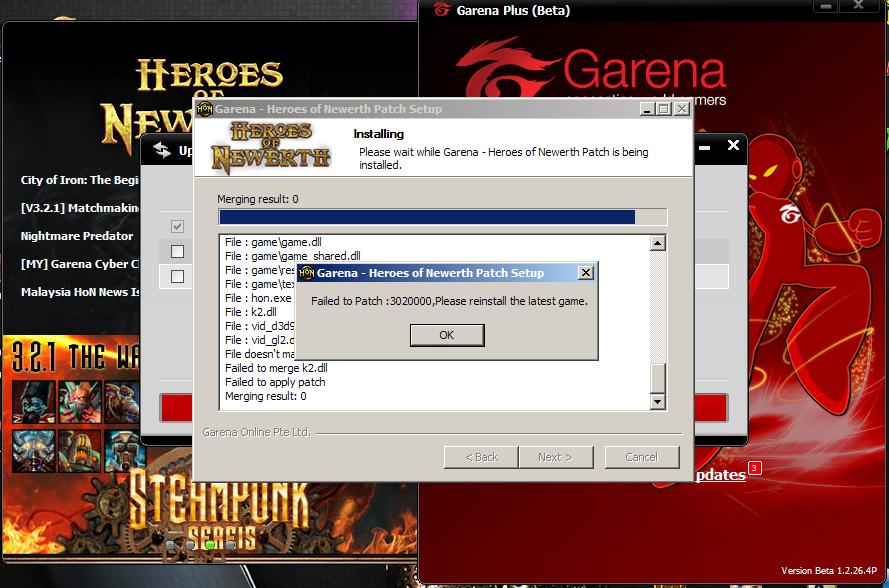Close the Failed to Patch error dialog
Image resolution: width=889 pixels, height=588 pixels.
[586, 273]
